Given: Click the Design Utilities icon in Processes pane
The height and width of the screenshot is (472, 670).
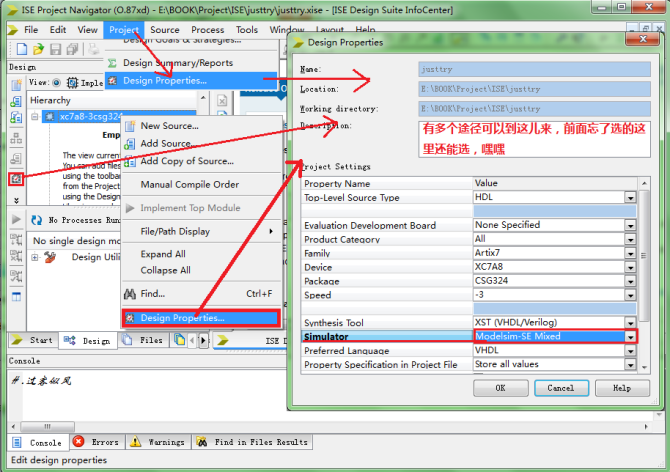Looking at the screenshot, I should (50, 257).
